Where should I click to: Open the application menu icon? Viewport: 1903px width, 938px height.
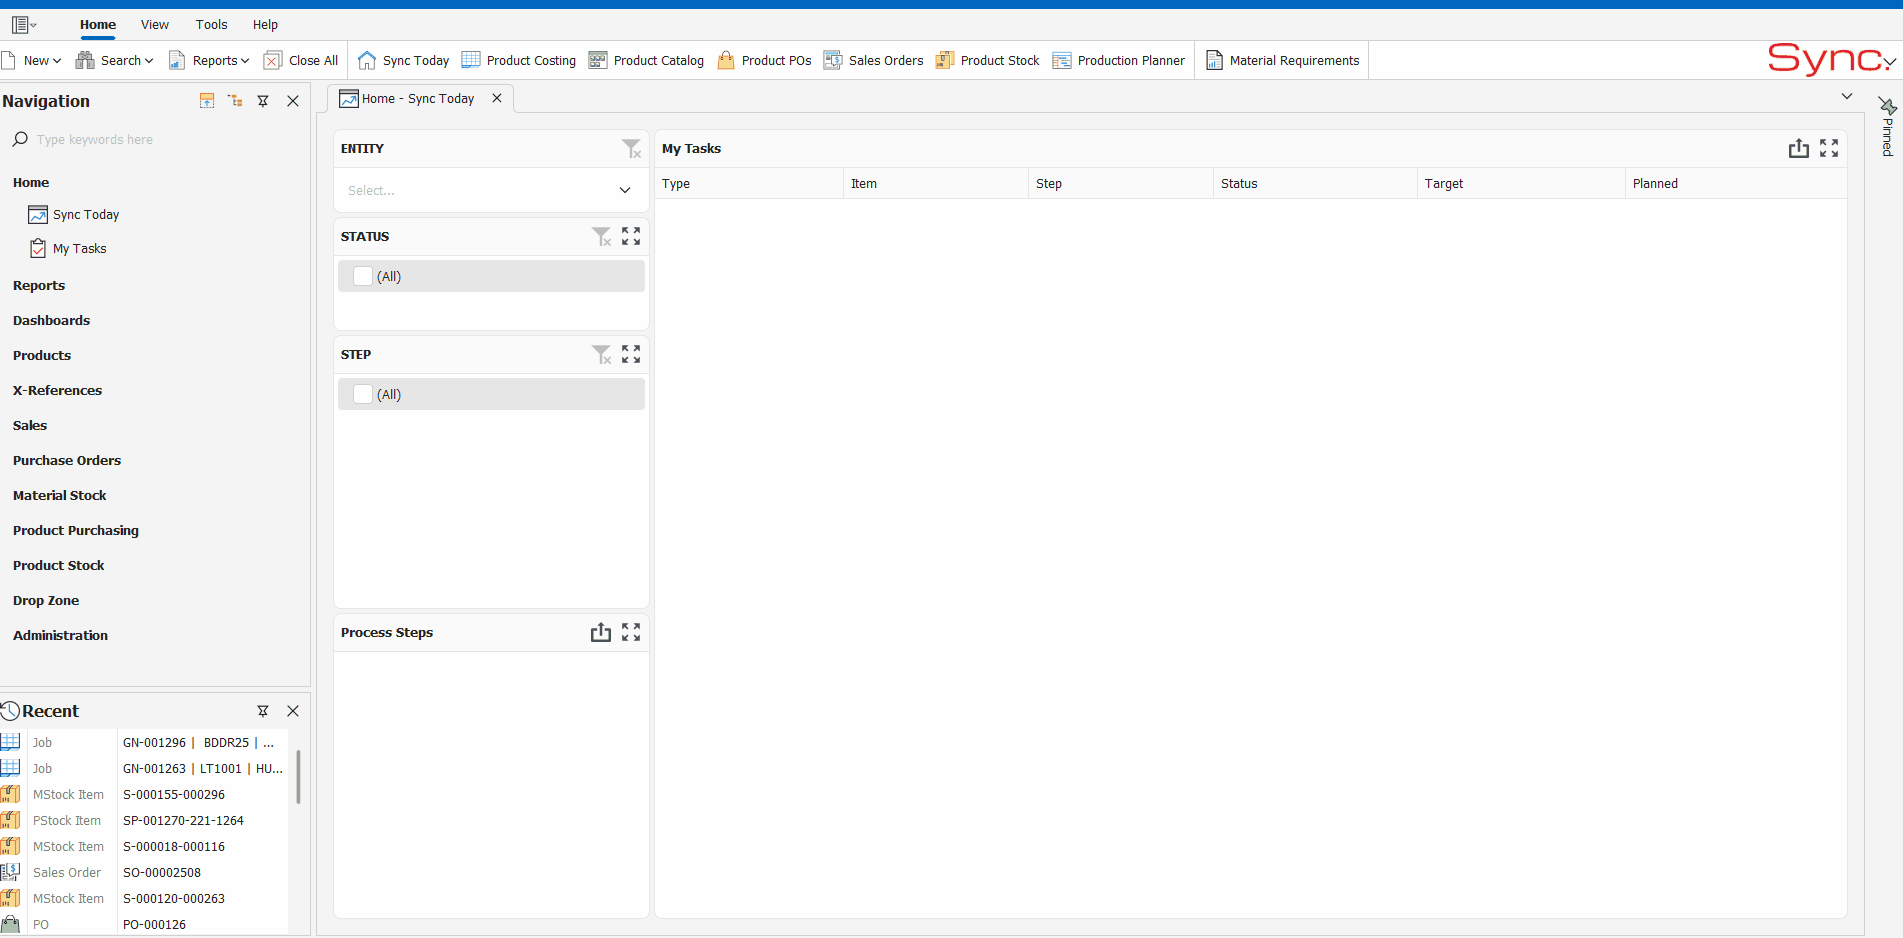click(22, 25)
